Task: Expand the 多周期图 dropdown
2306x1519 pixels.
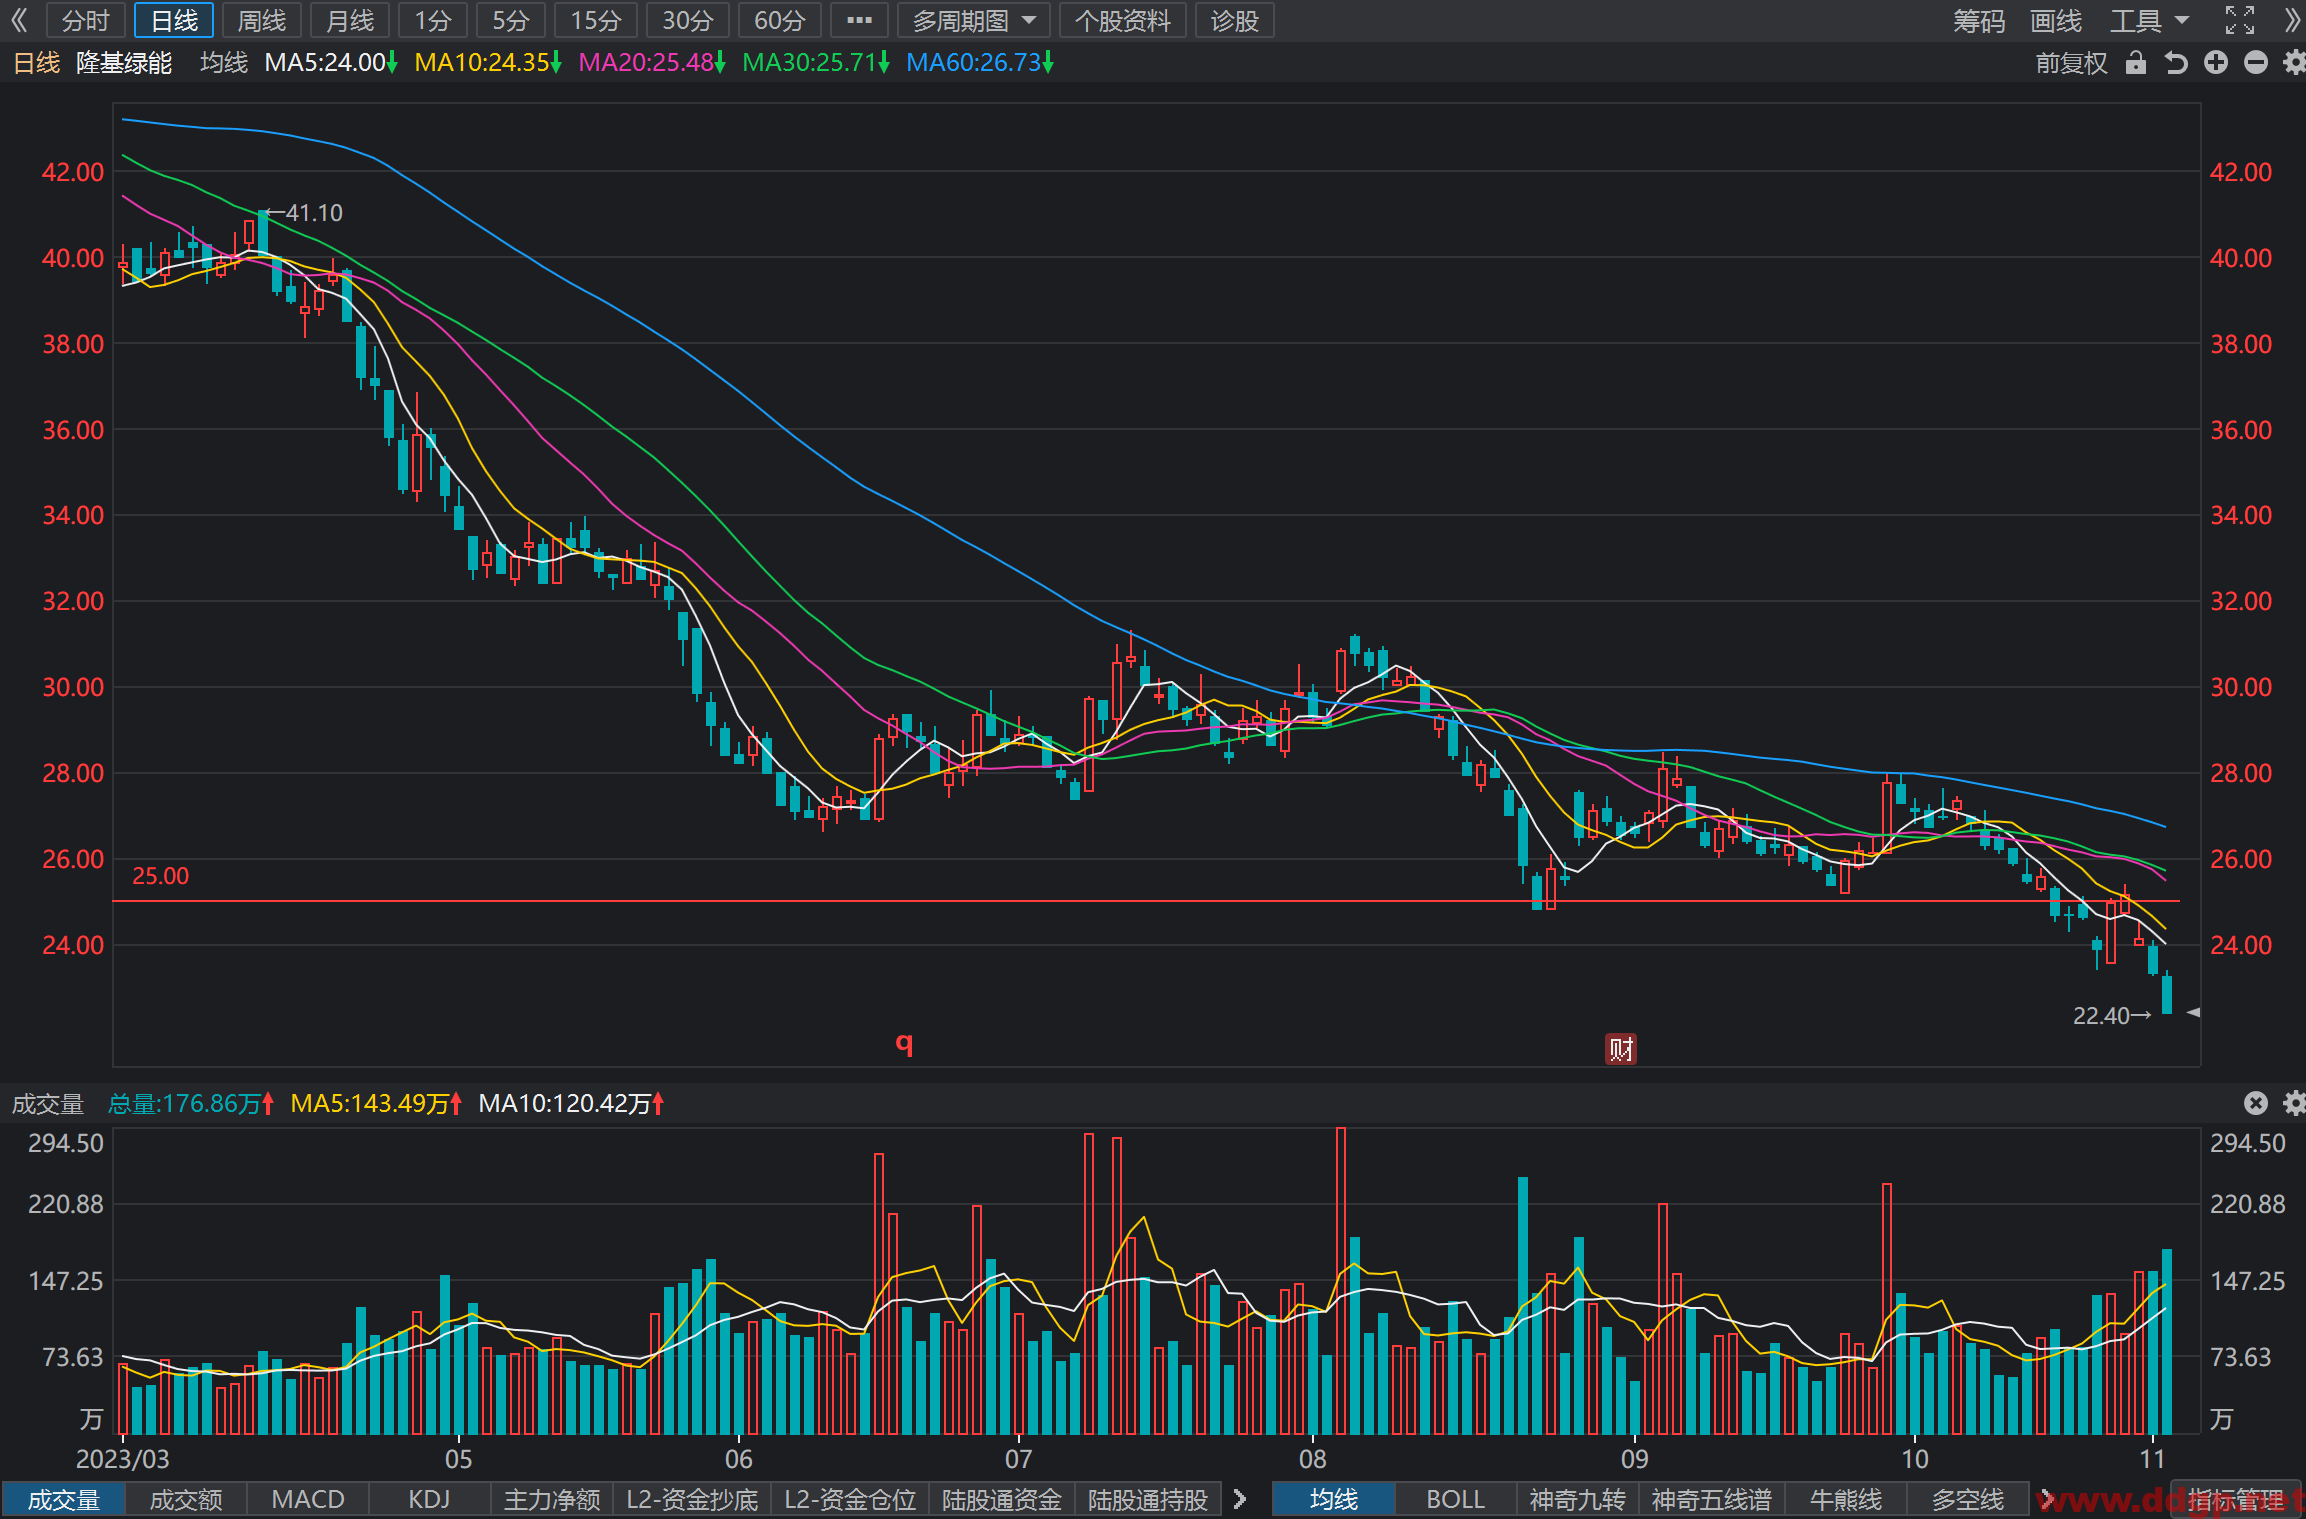Action: [974, 20]
